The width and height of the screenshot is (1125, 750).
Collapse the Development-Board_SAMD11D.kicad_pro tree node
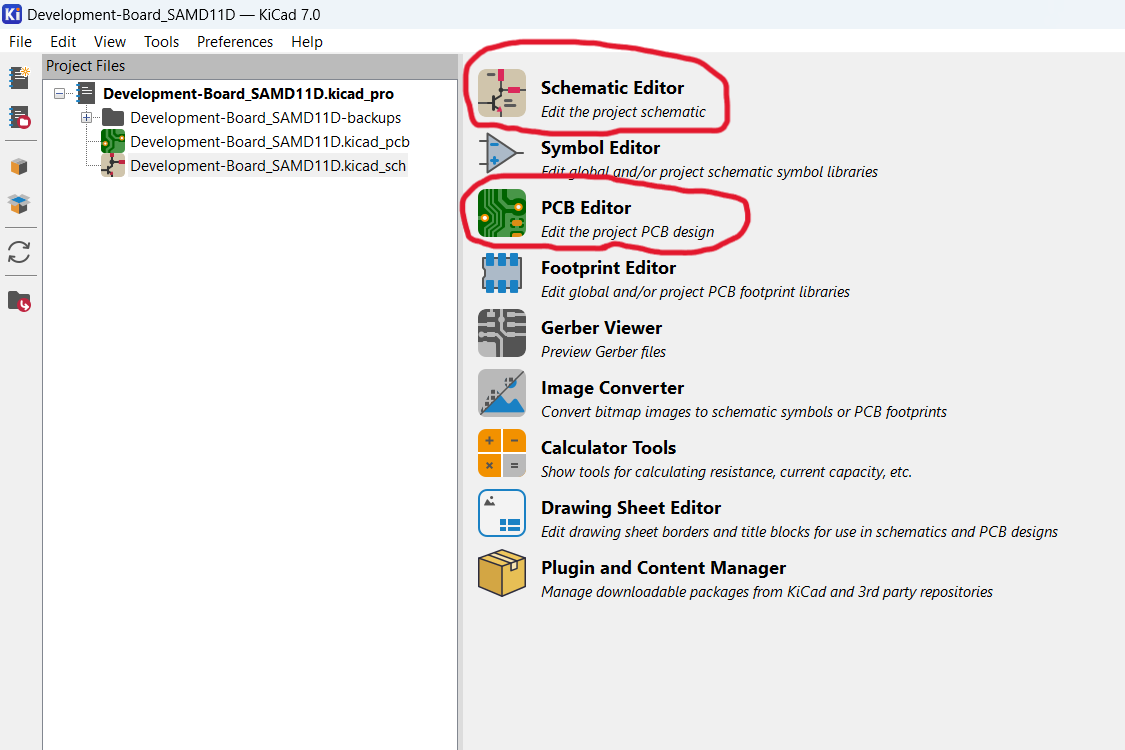[x=60, y=94]
